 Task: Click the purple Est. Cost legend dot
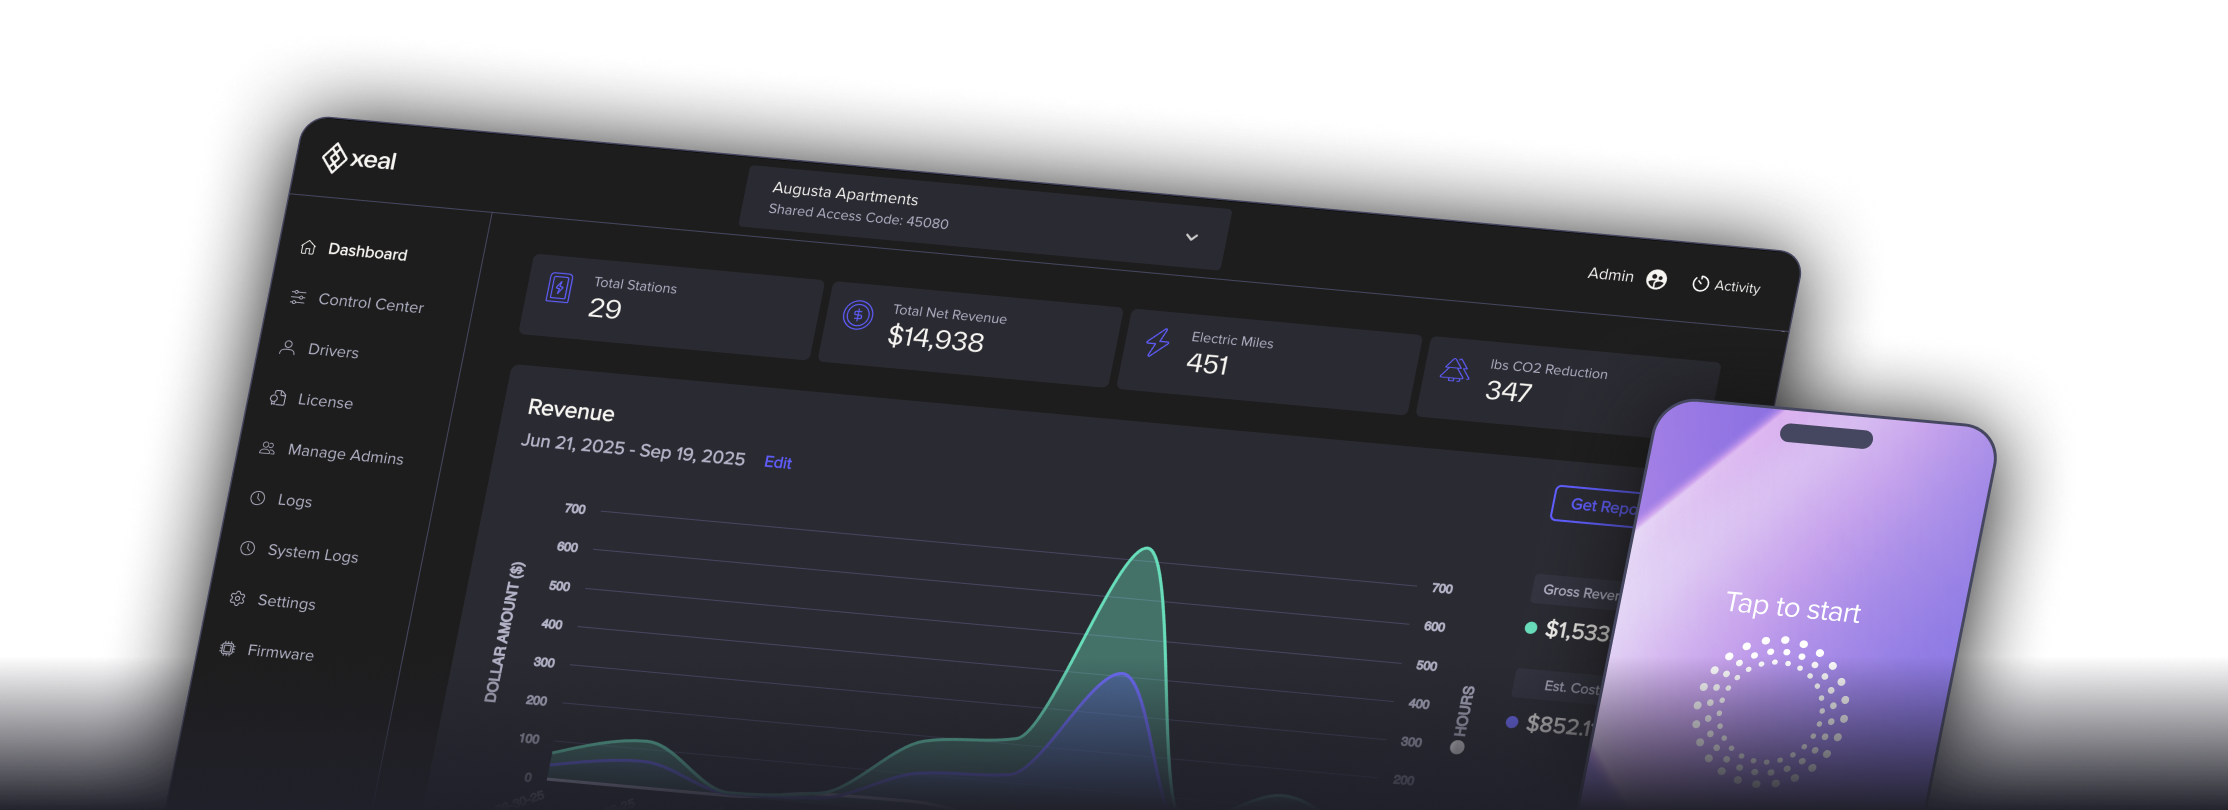1512,722
